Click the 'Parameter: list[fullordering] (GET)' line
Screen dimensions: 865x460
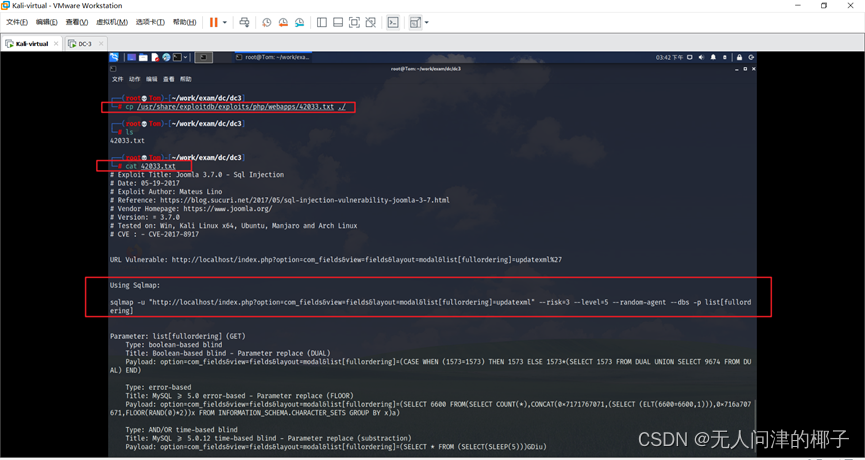(178, 336)
